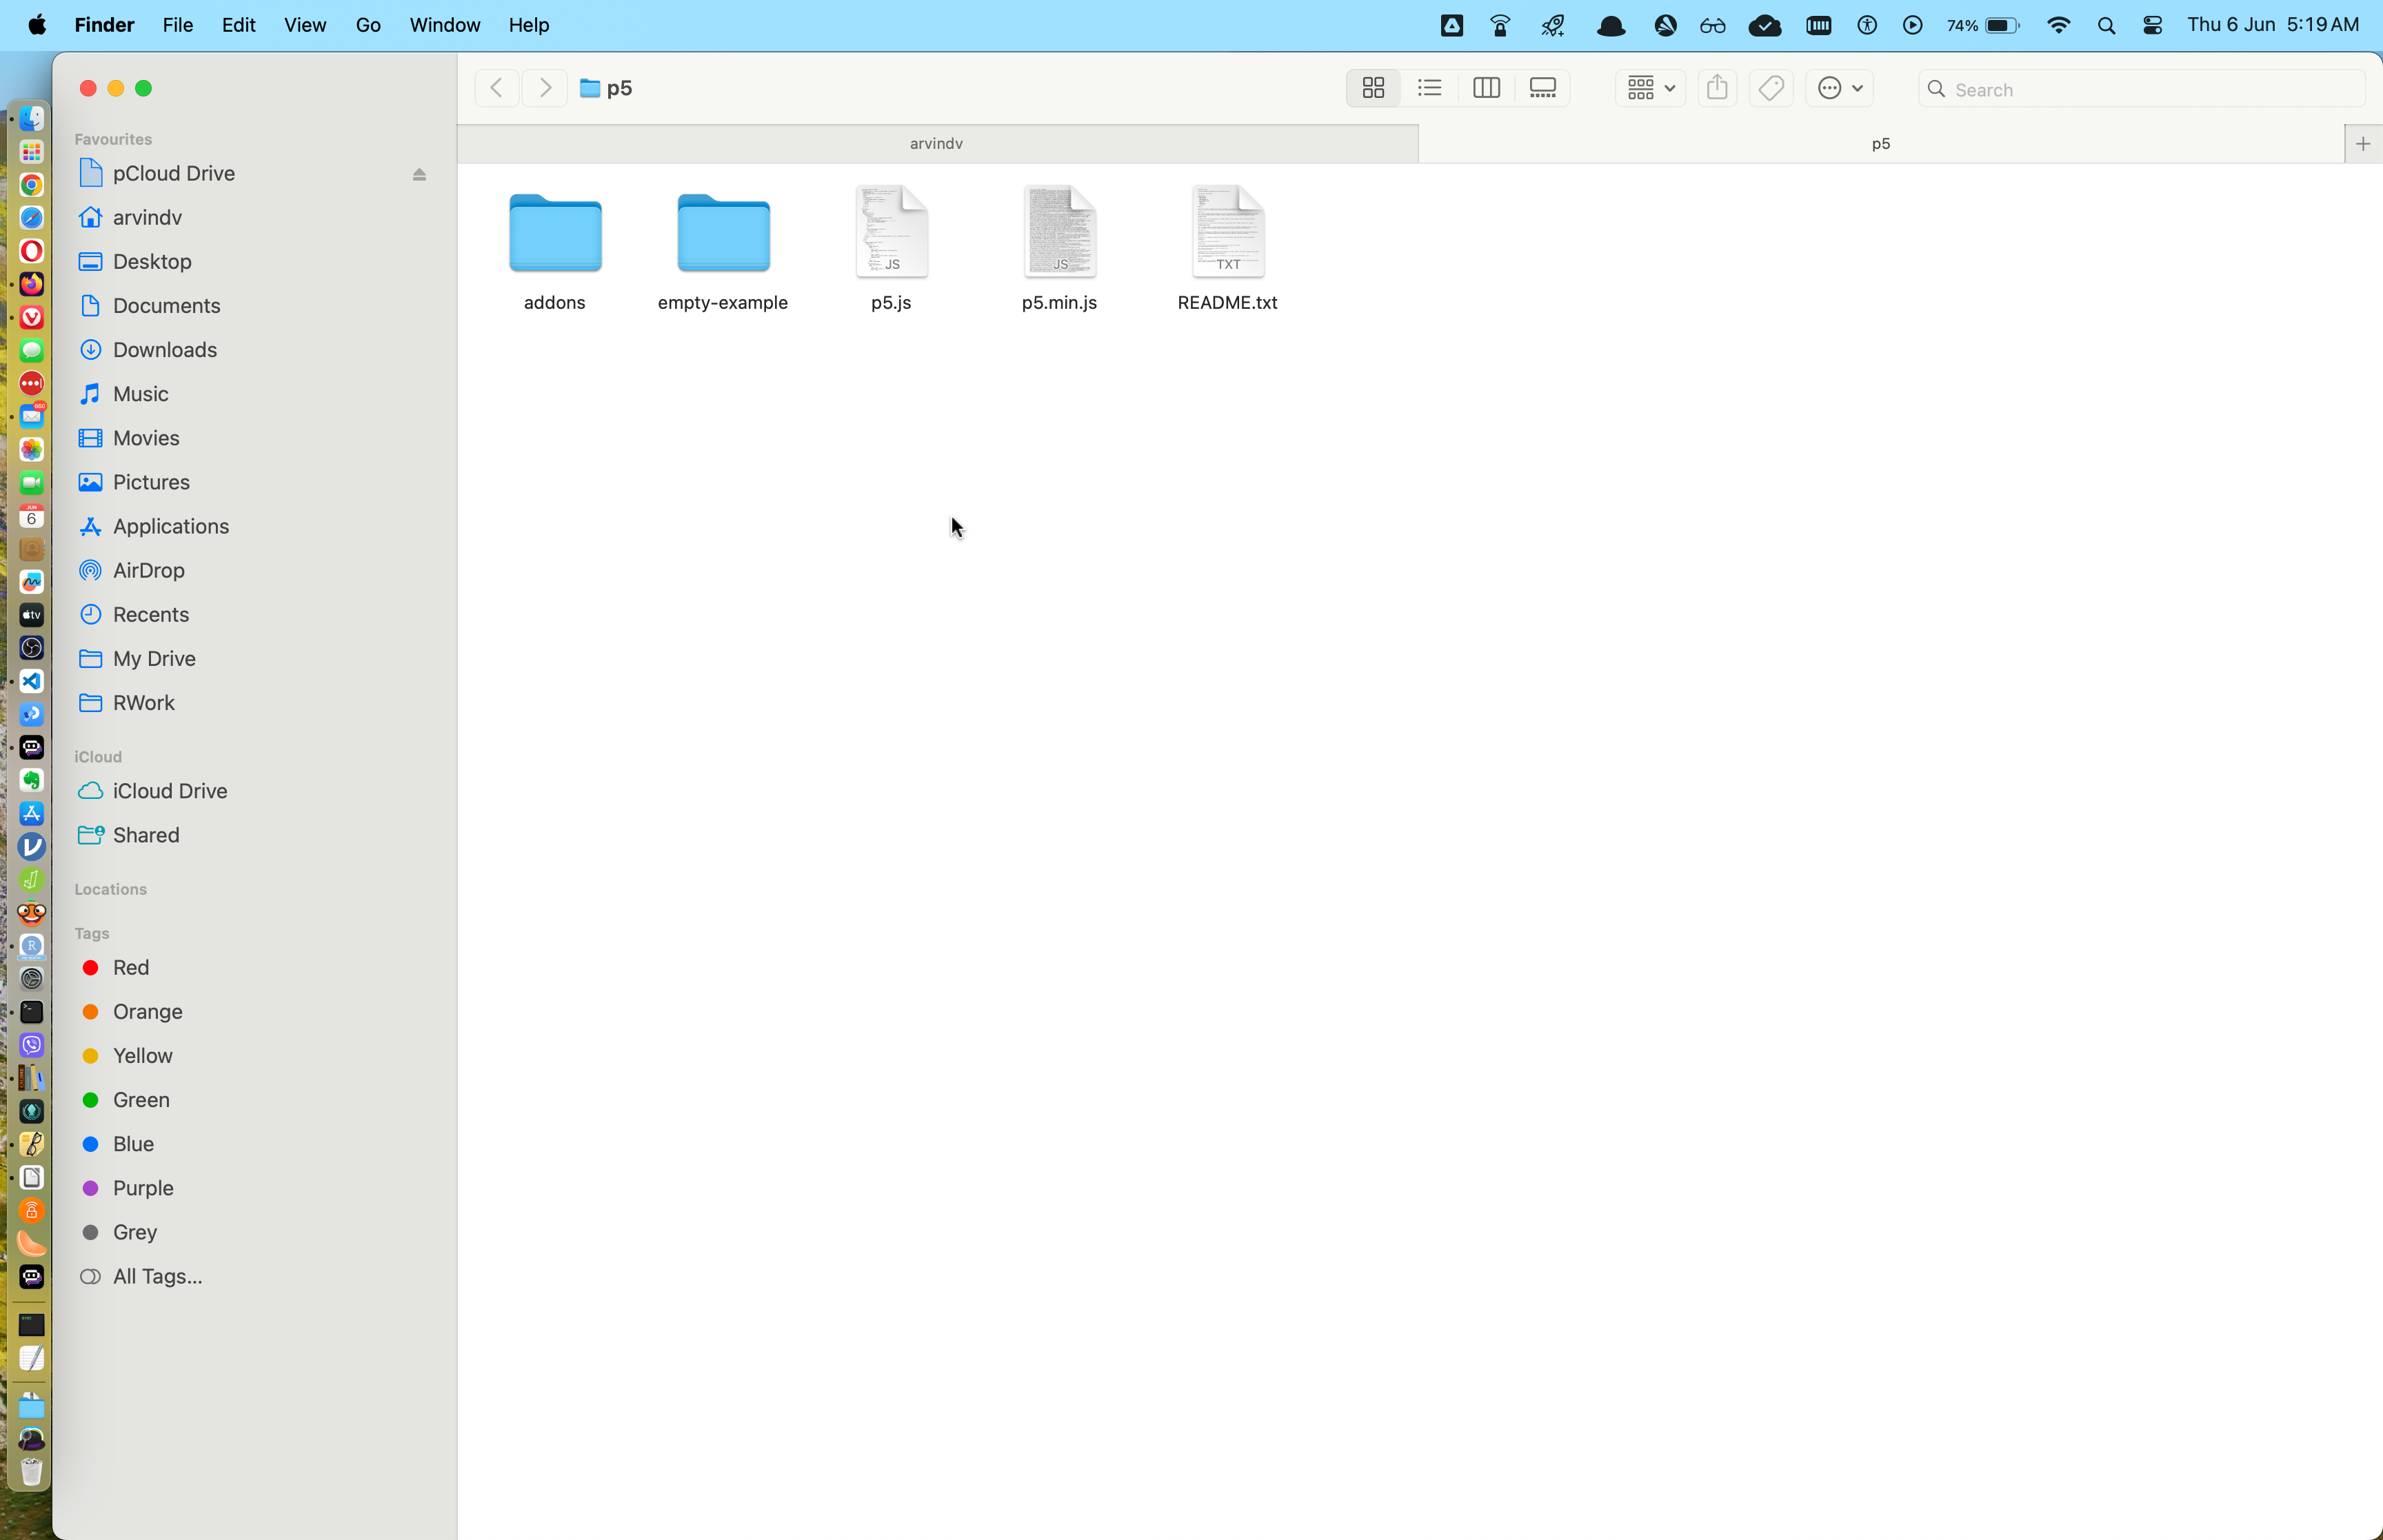2383x1540 pixels.
Task: Click the Share toolbar button
Action: tap(1717, 88)
